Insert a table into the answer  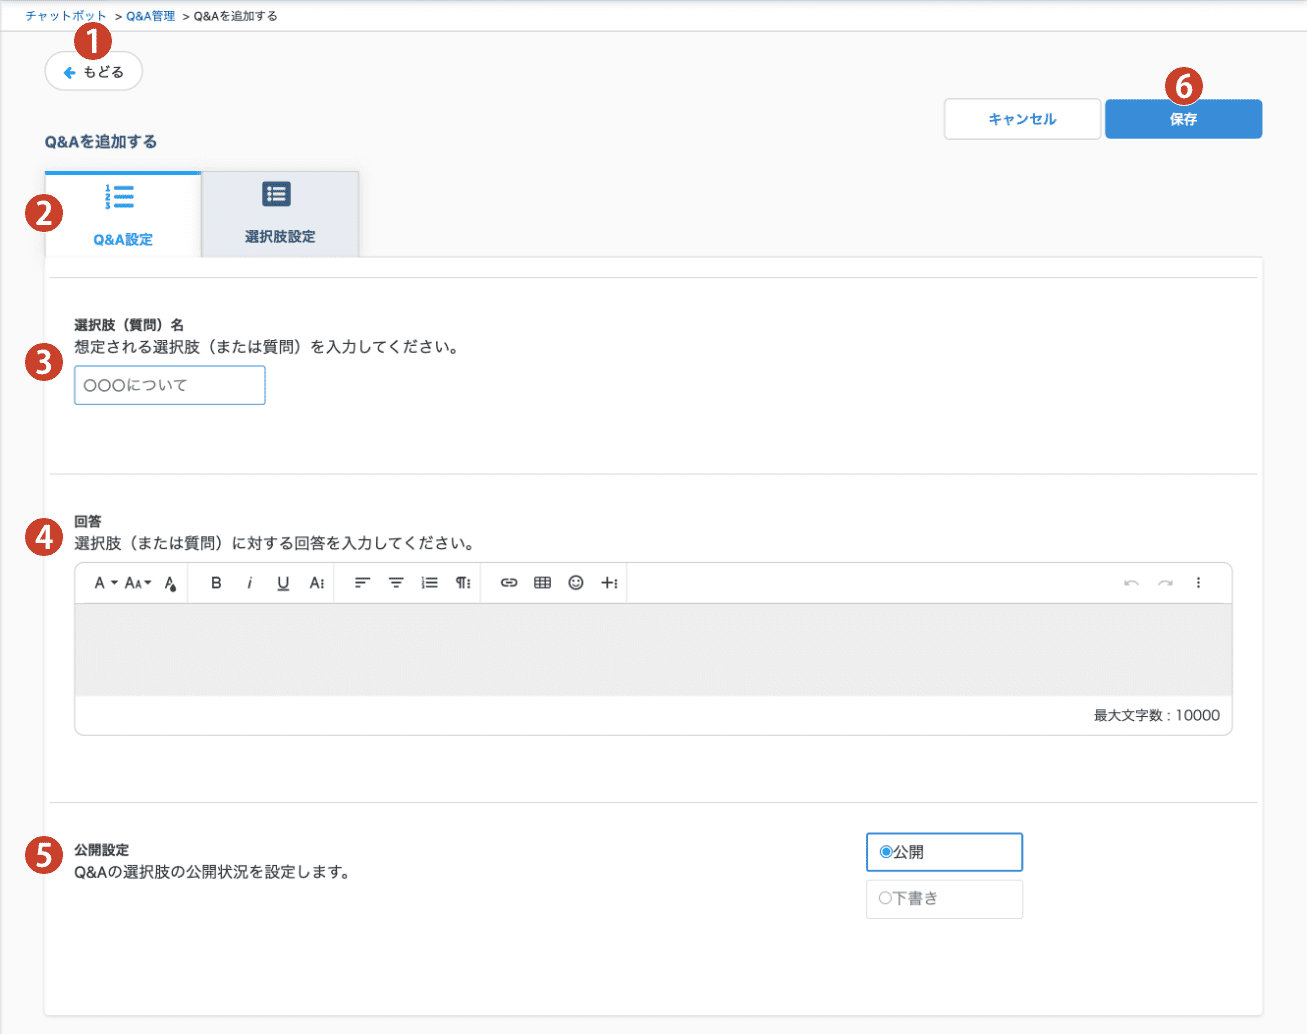pos(542,583)
